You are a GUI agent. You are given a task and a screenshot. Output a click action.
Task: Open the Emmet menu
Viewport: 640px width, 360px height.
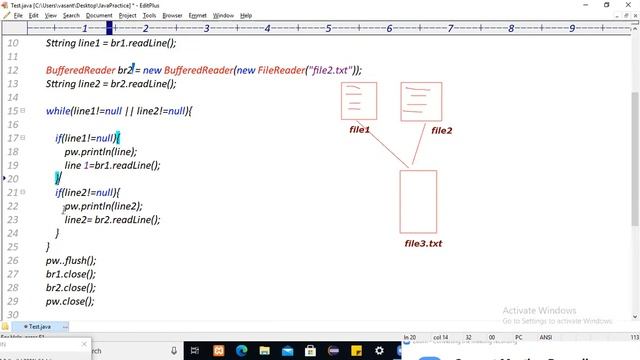click(198, 16)
